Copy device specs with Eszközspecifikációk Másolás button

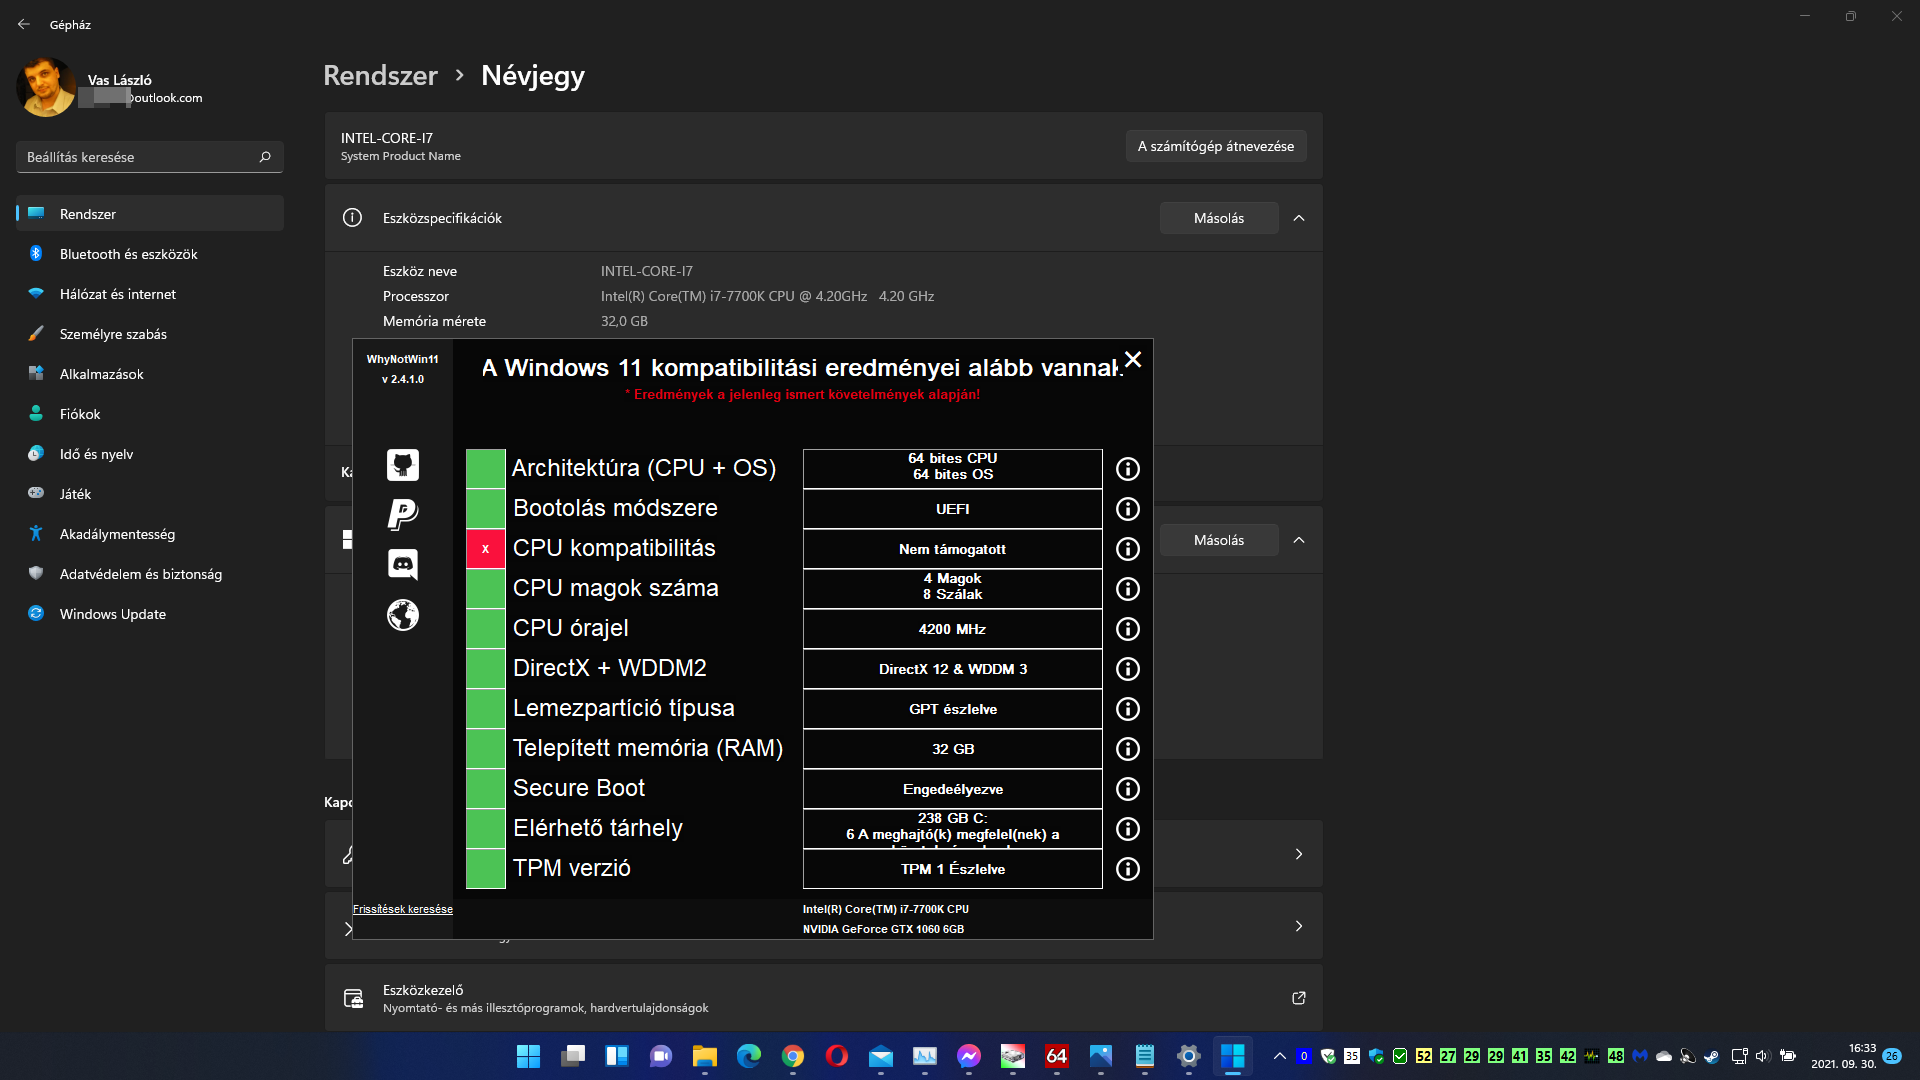pos(1219,218)
